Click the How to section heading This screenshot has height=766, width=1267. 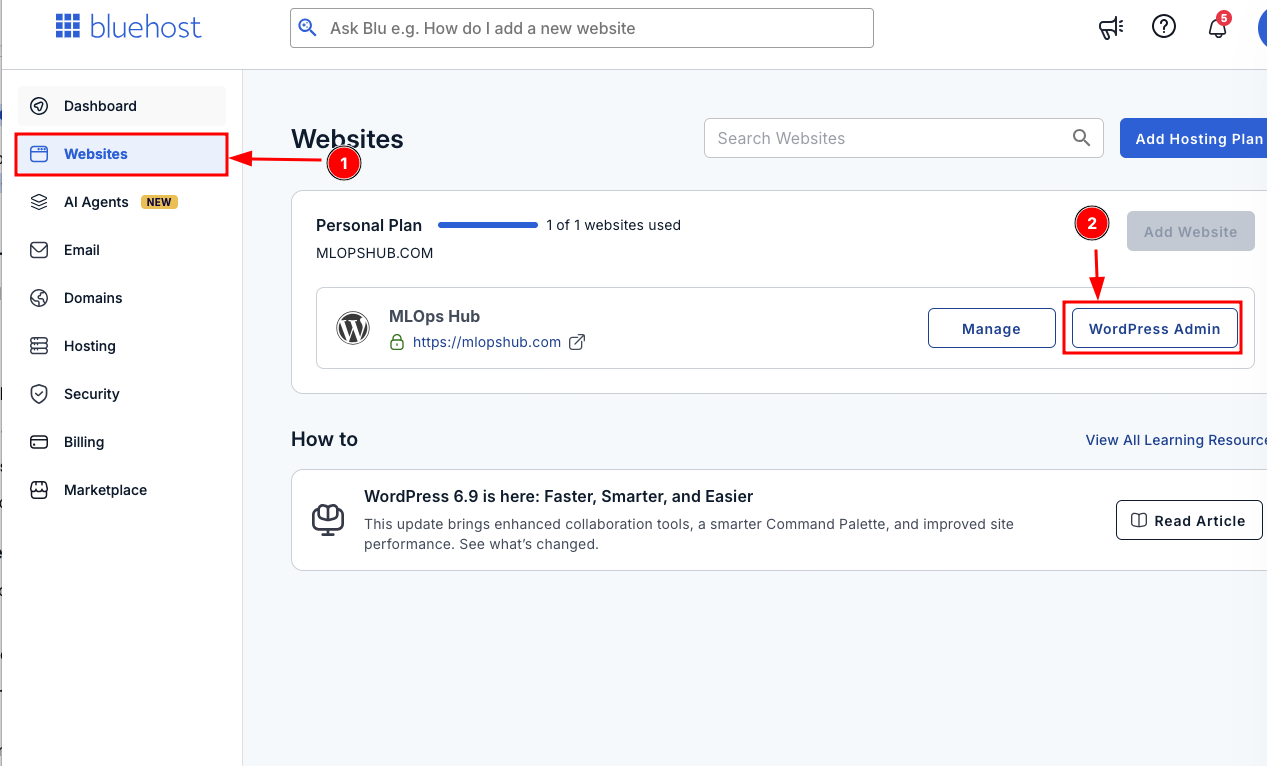click(324, 439)
